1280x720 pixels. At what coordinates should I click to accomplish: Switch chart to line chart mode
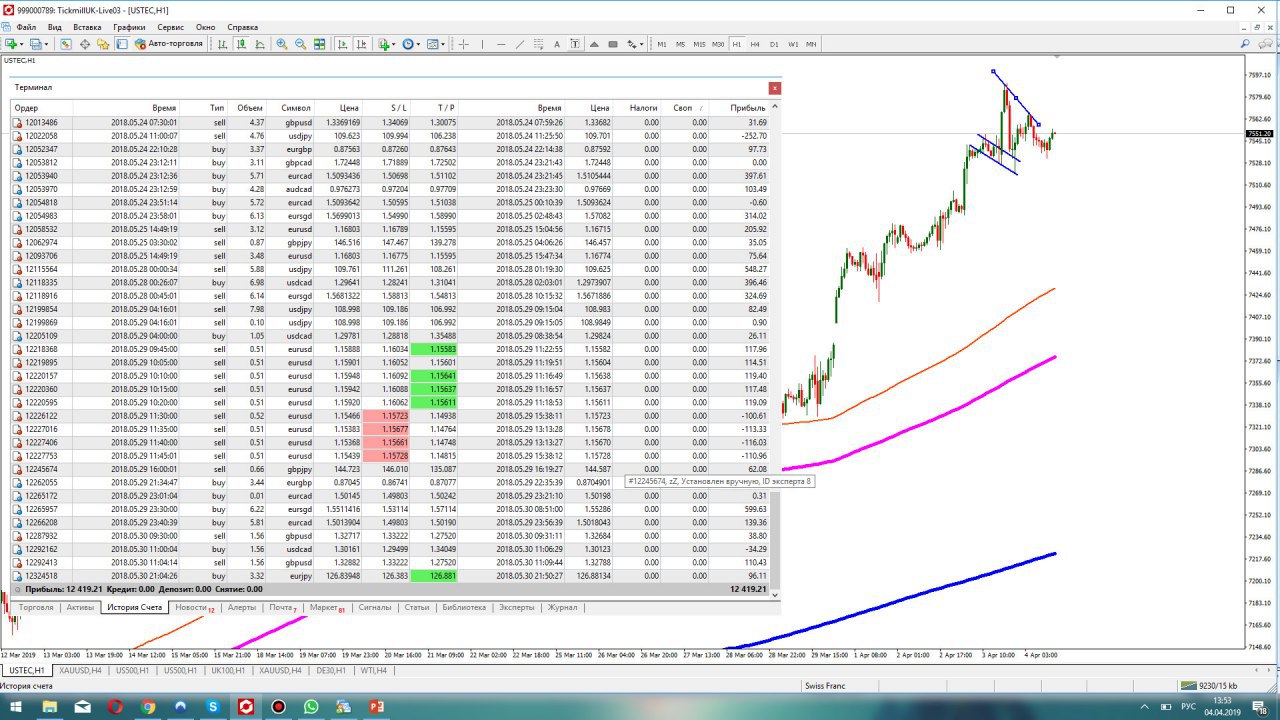pos(260,44)
